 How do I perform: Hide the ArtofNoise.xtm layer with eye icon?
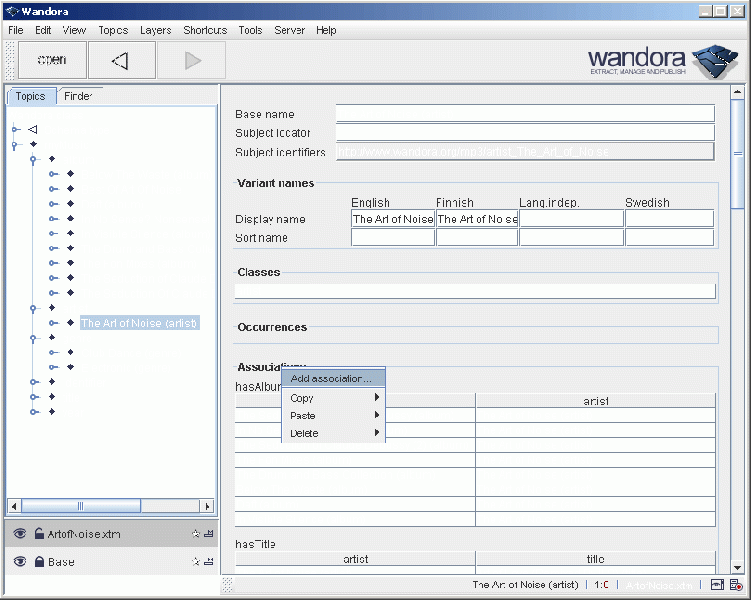pos(20,534)
